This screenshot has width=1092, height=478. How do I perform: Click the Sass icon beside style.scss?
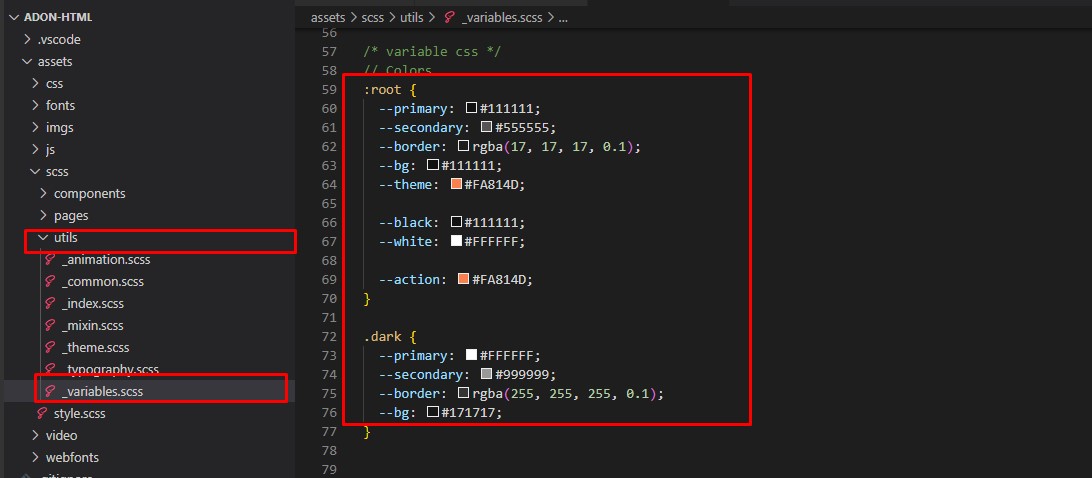pyautogui.click(x=42, y=413)
